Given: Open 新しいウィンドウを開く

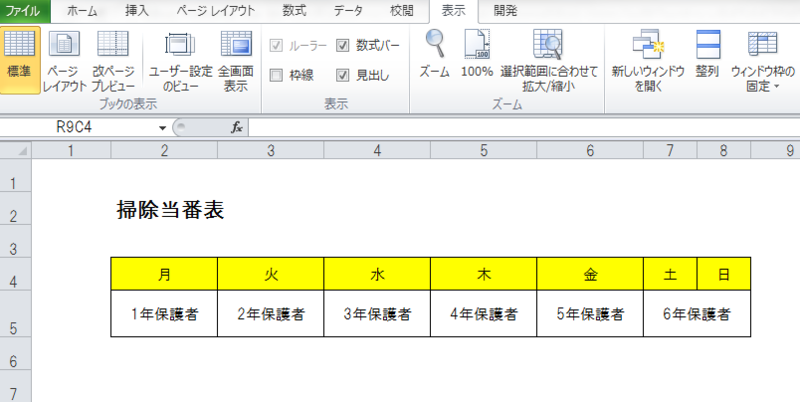Looking at the screenshot, I should (648, 60).
